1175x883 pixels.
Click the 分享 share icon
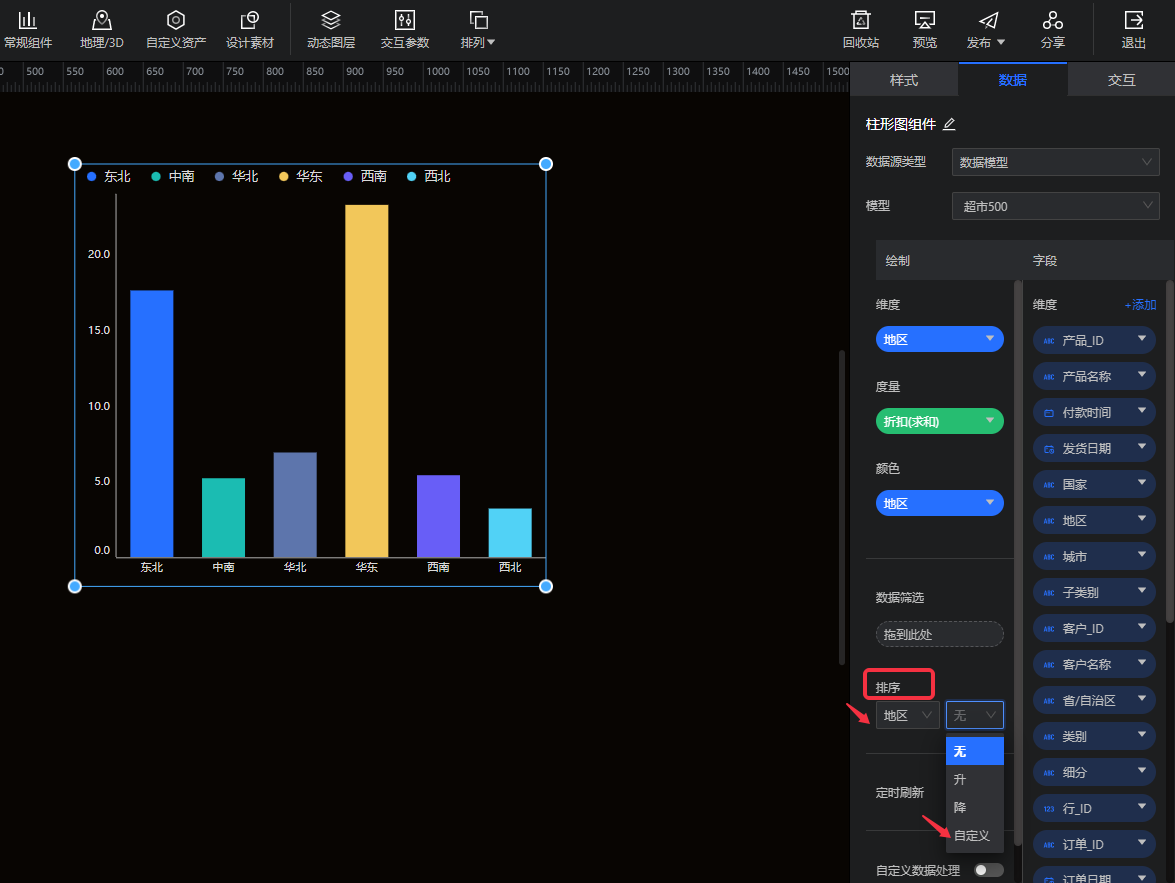(x=1052, y=21)
